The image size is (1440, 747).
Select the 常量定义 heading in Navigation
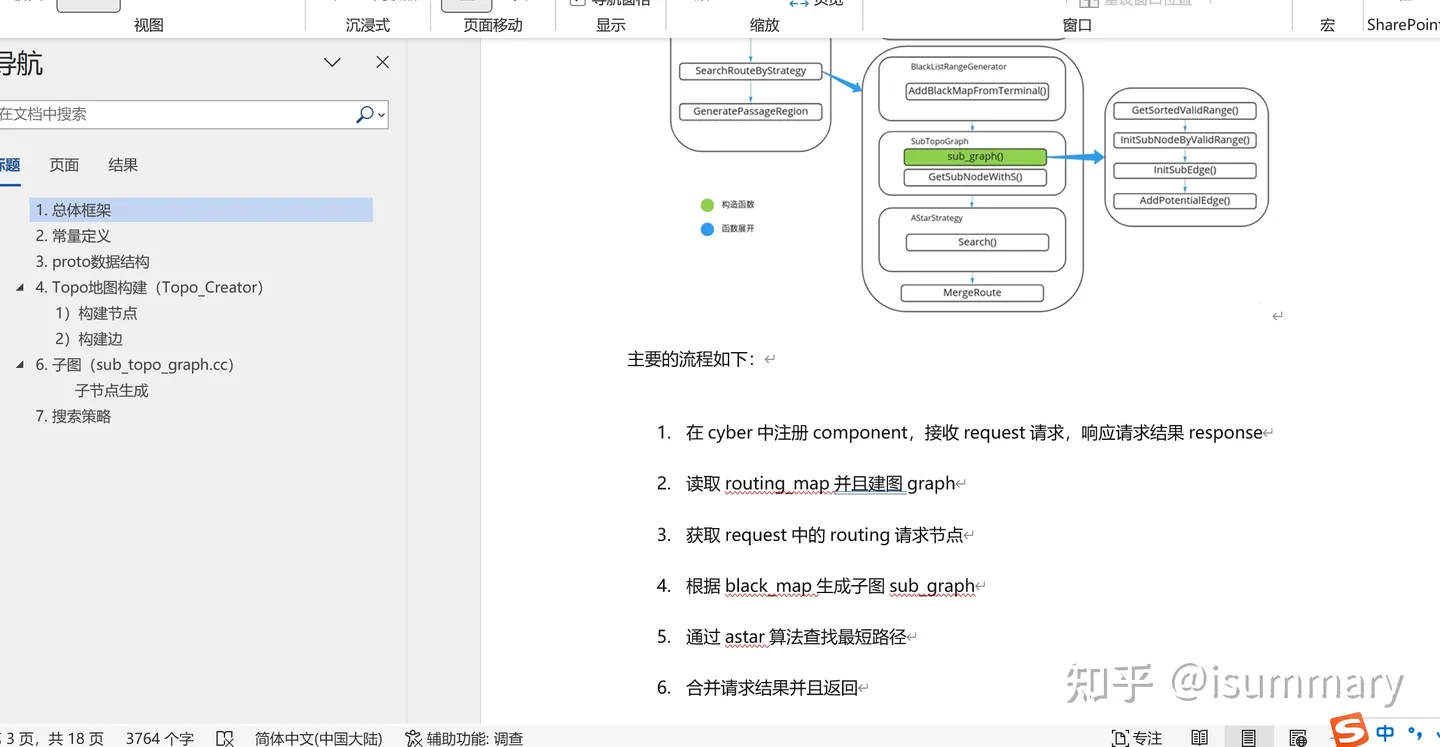tap(80, 235)
